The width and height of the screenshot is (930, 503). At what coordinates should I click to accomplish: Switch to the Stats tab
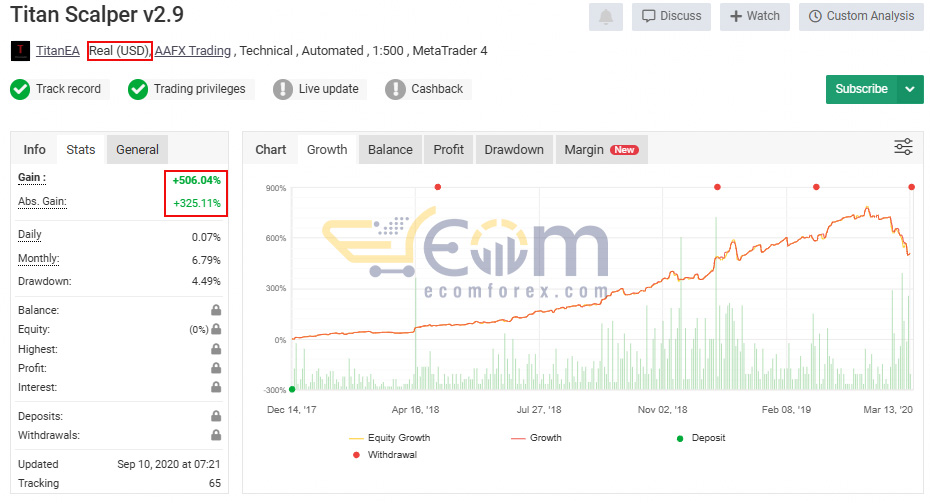click(x=81, y=149)
